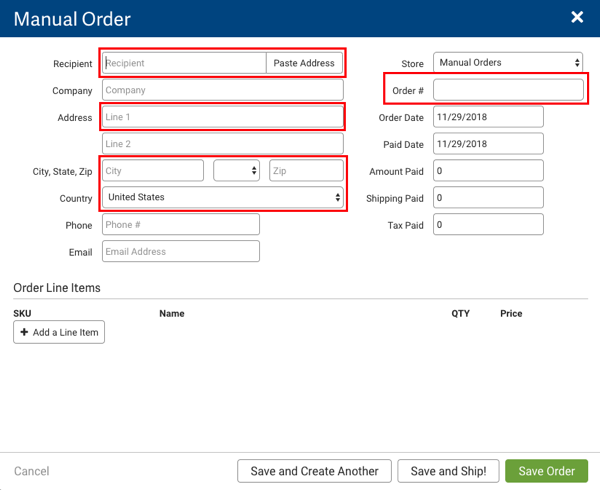Click the Zip code field
Viewport: 600px width, 490px height.
click(x=306, y=171)
